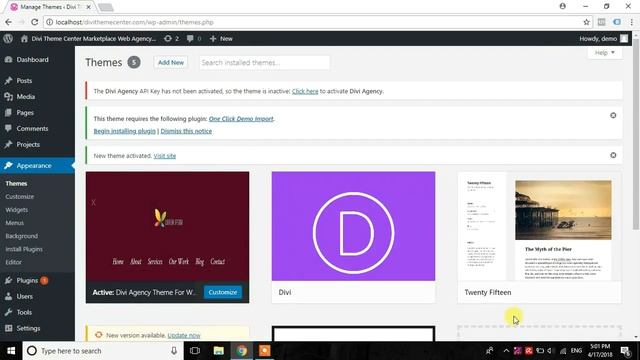Open notification center icon

click(x=625, y=351)
